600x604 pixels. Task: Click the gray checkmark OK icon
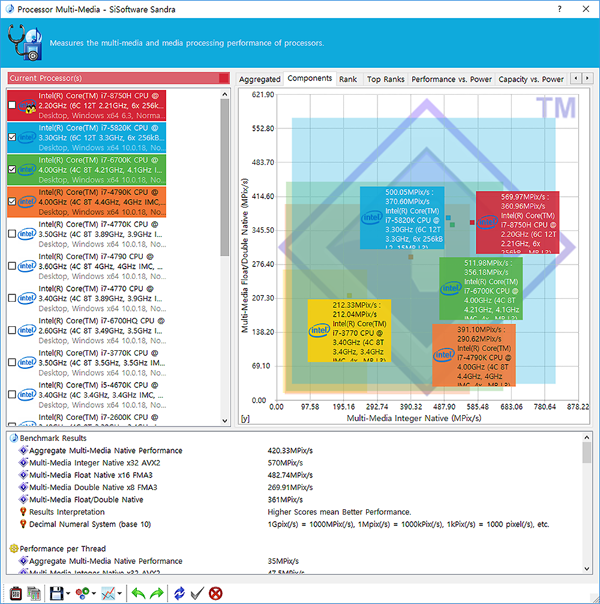[x=197, y=593]
